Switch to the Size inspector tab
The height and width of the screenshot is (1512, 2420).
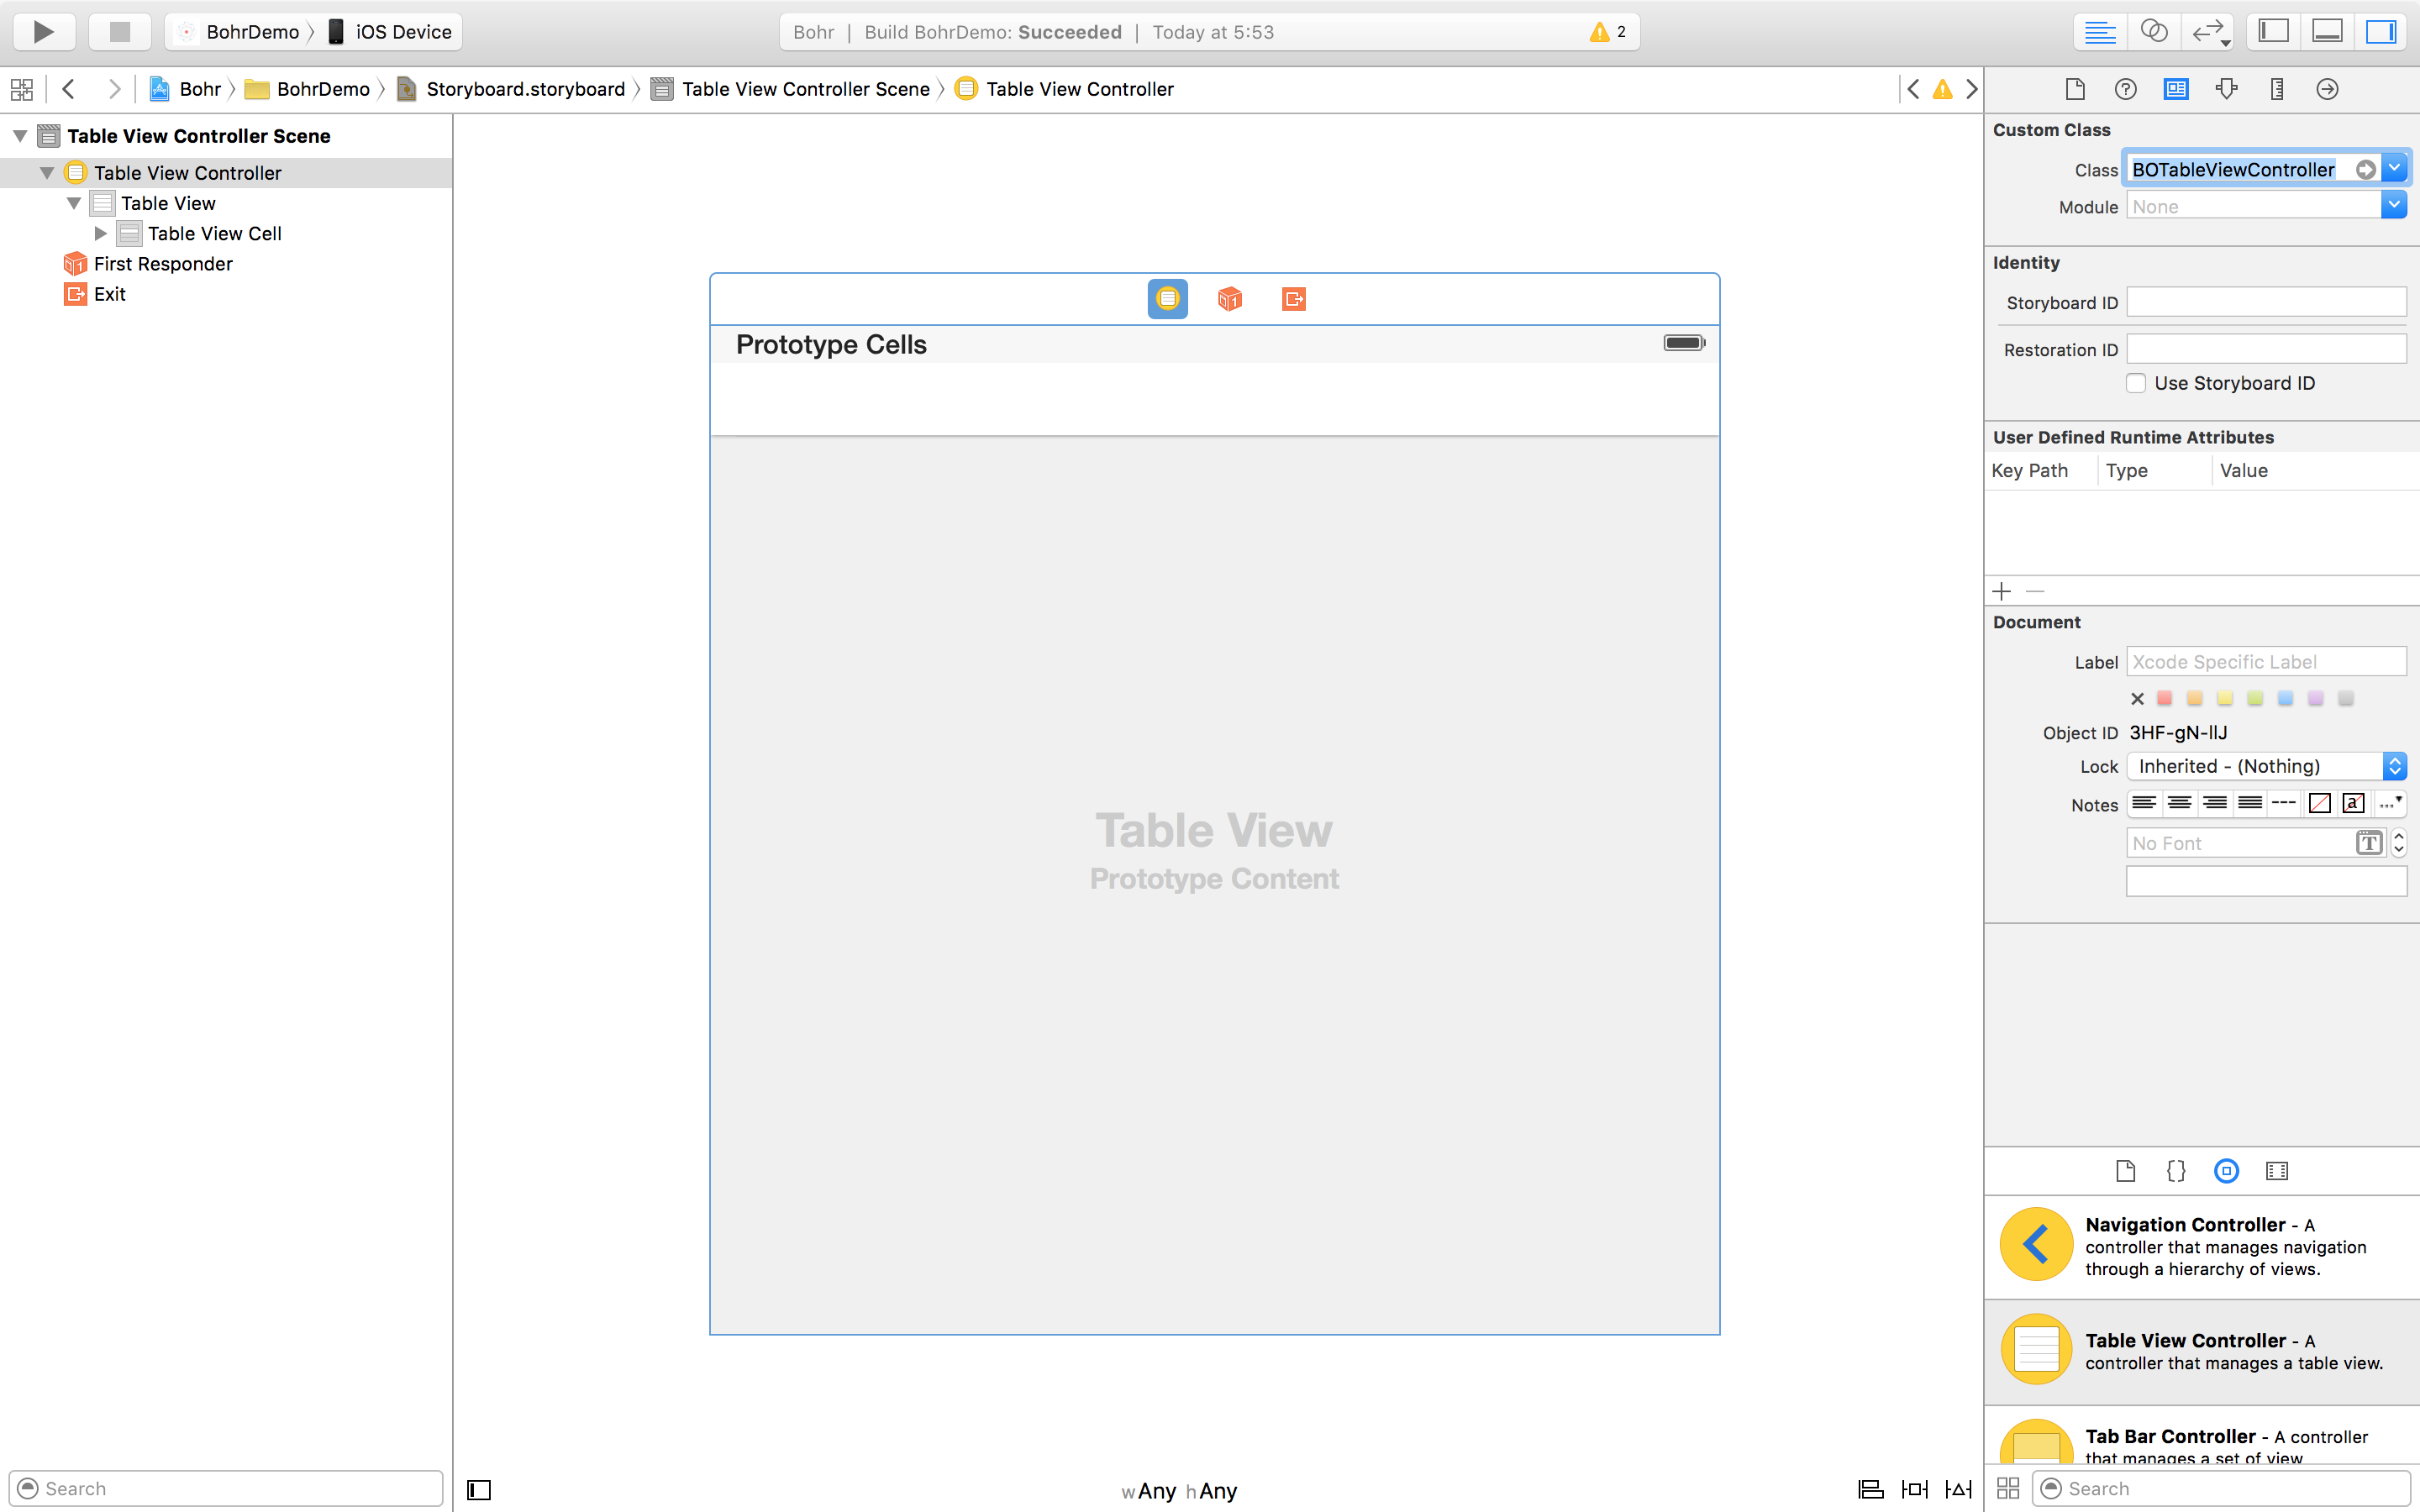[x=2277, y=89]
